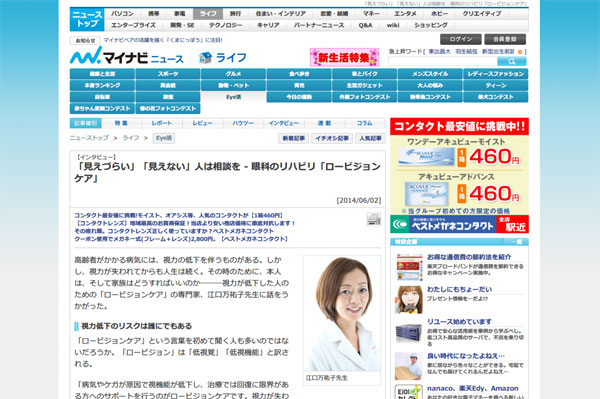Click the orange RSS square after trending words
This screenshot has width=600, height=399.
520,52
